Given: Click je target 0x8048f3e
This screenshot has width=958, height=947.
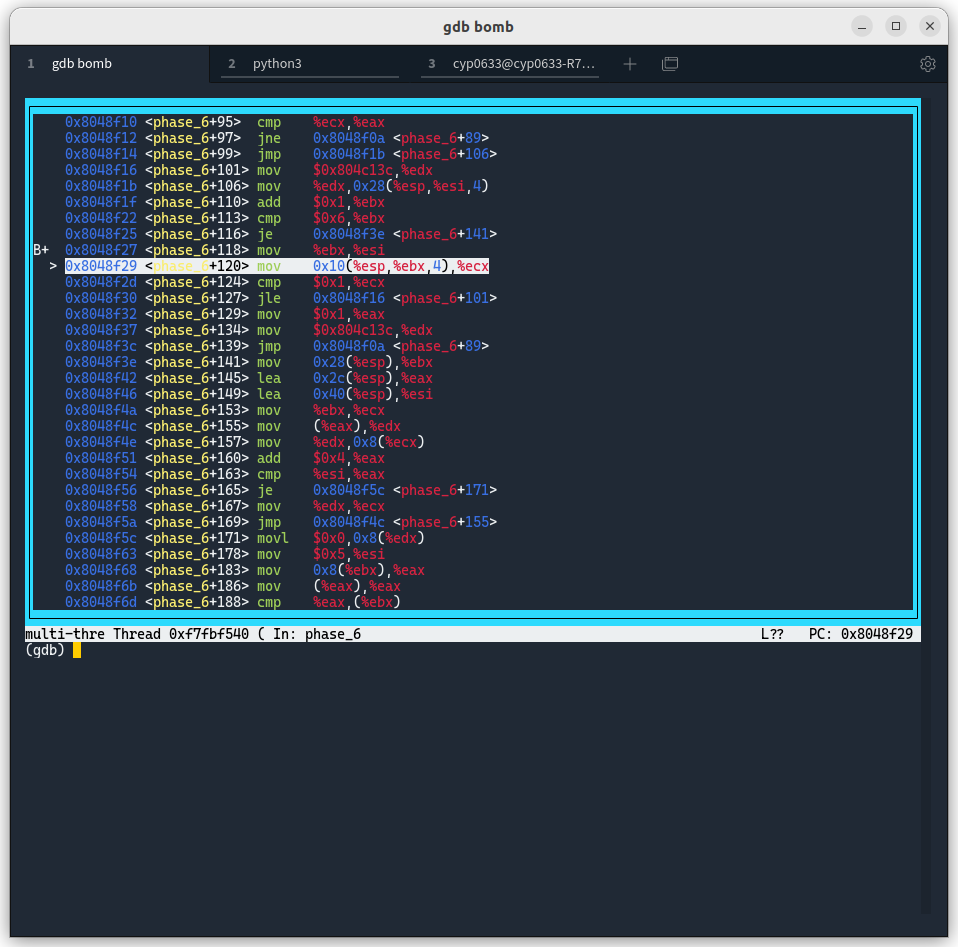Looking at the screenshot, I should pos(349,234).
